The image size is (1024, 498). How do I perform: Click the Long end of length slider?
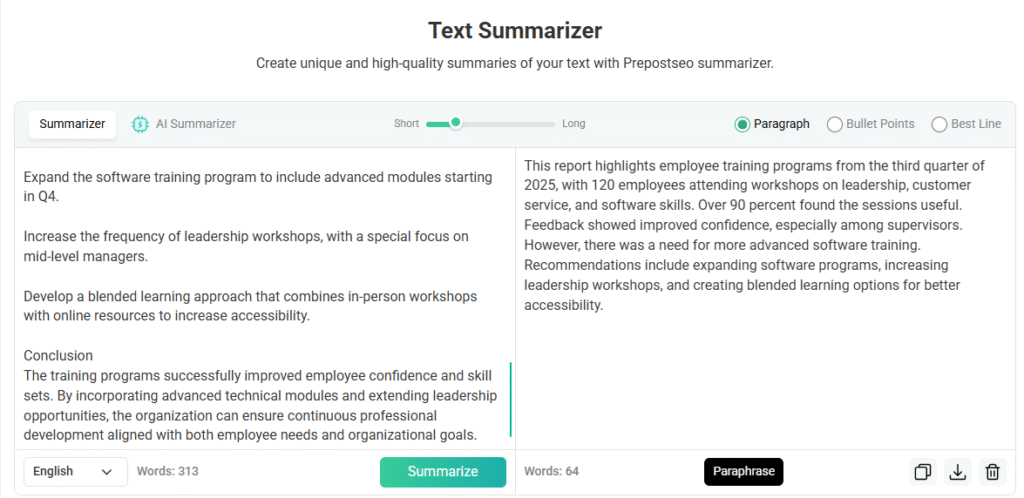pyautogui.click(x=573, y=124)
